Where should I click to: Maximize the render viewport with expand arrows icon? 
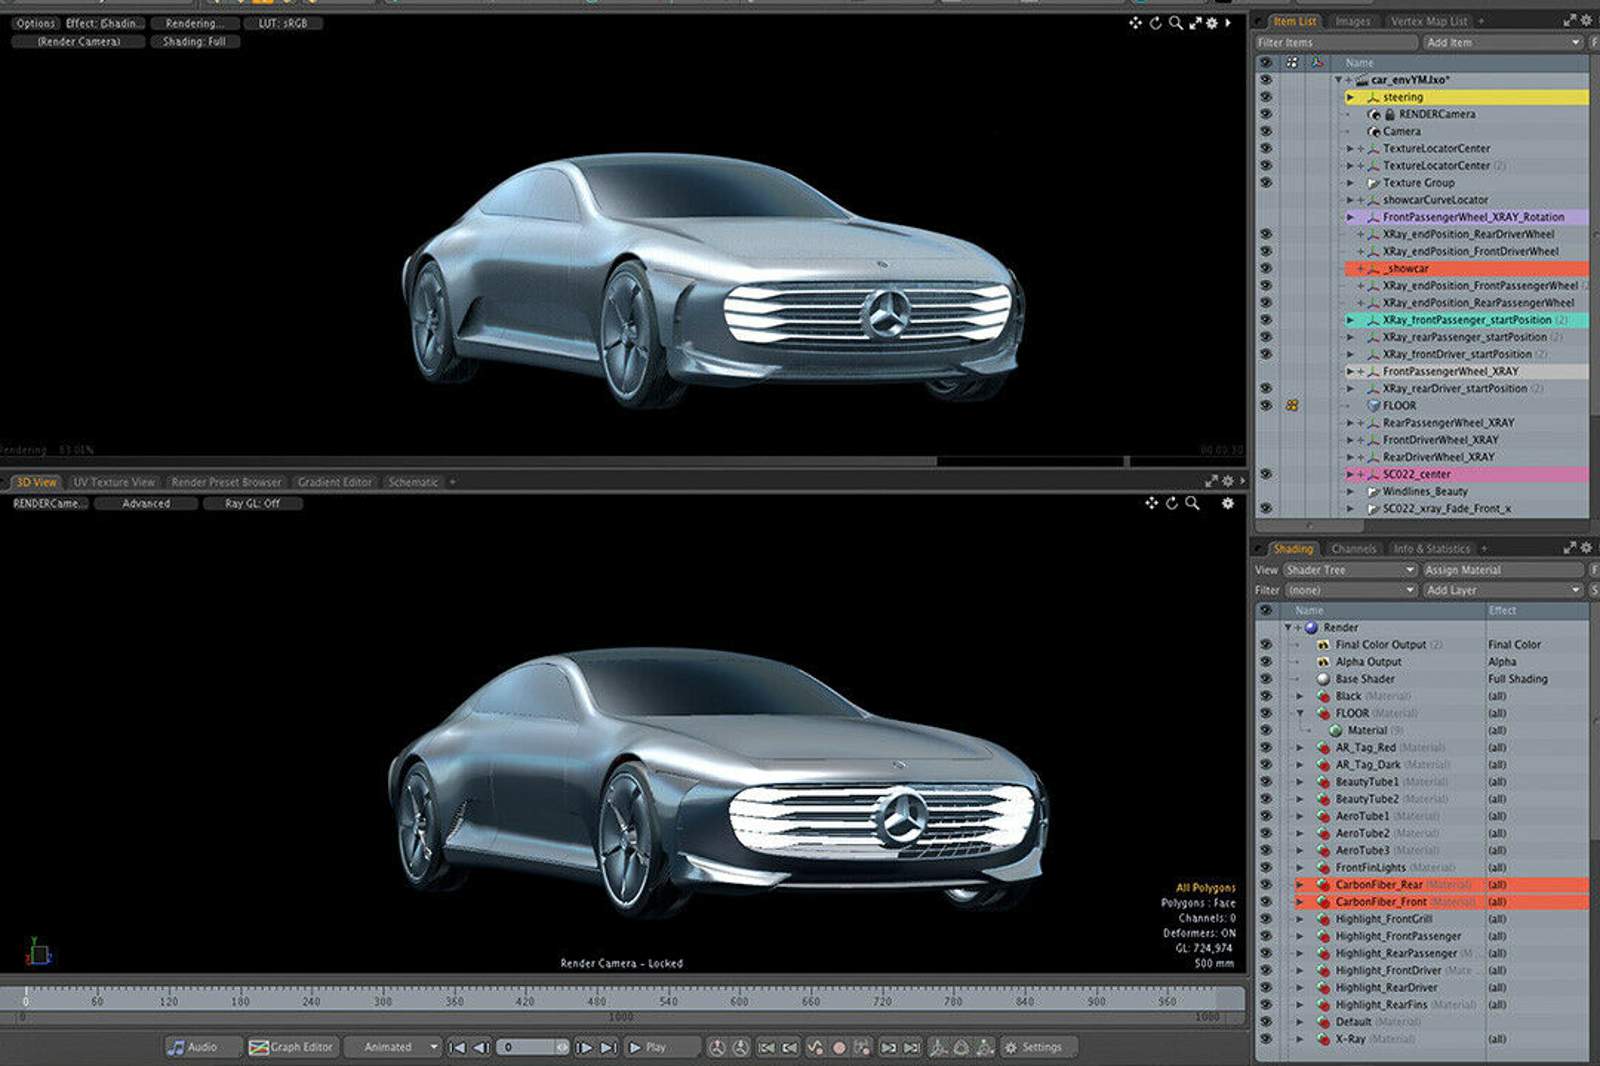pyautogui.click(x=1195, y=22)
